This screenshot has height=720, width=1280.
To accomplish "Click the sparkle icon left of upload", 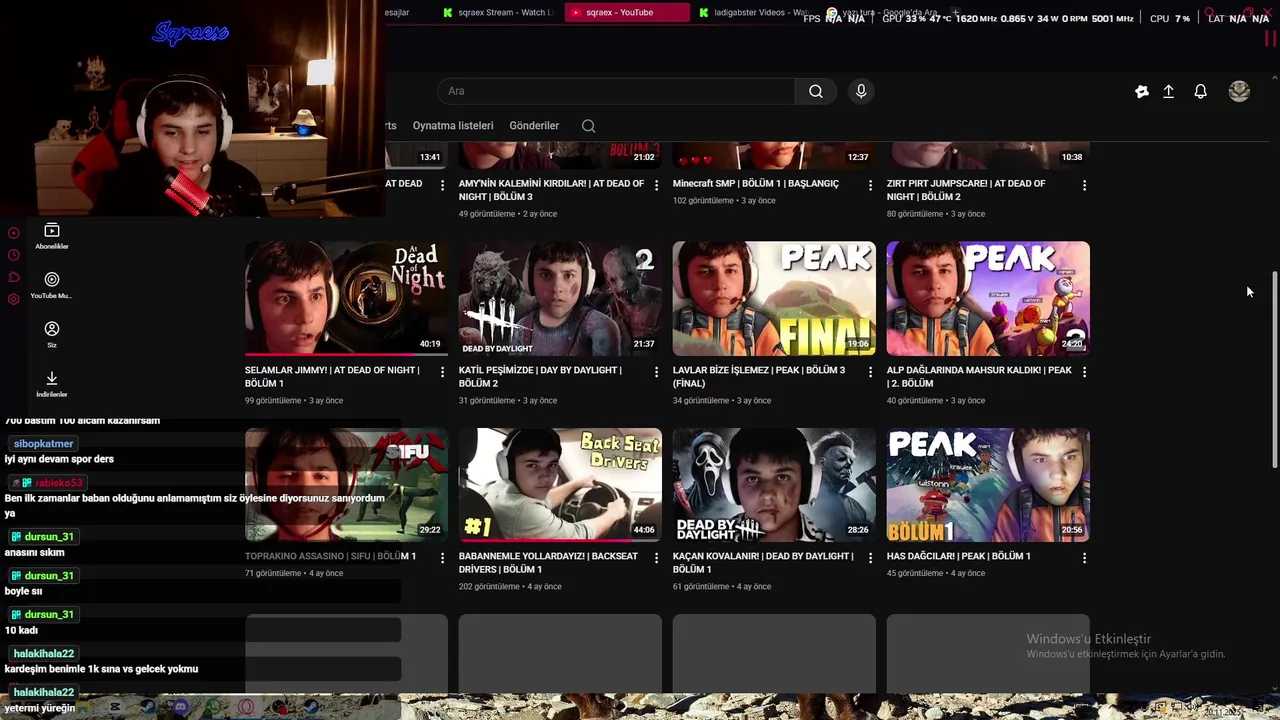I will tap(1142, 91).
